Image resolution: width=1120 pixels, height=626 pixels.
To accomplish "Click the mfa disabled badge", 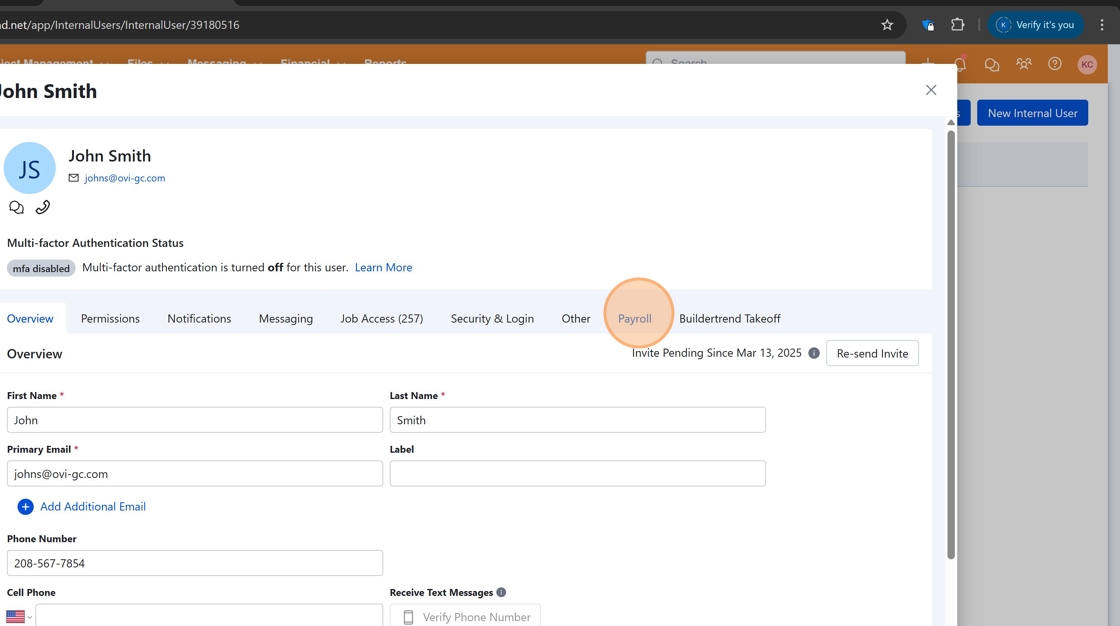I will coord(41,269).
